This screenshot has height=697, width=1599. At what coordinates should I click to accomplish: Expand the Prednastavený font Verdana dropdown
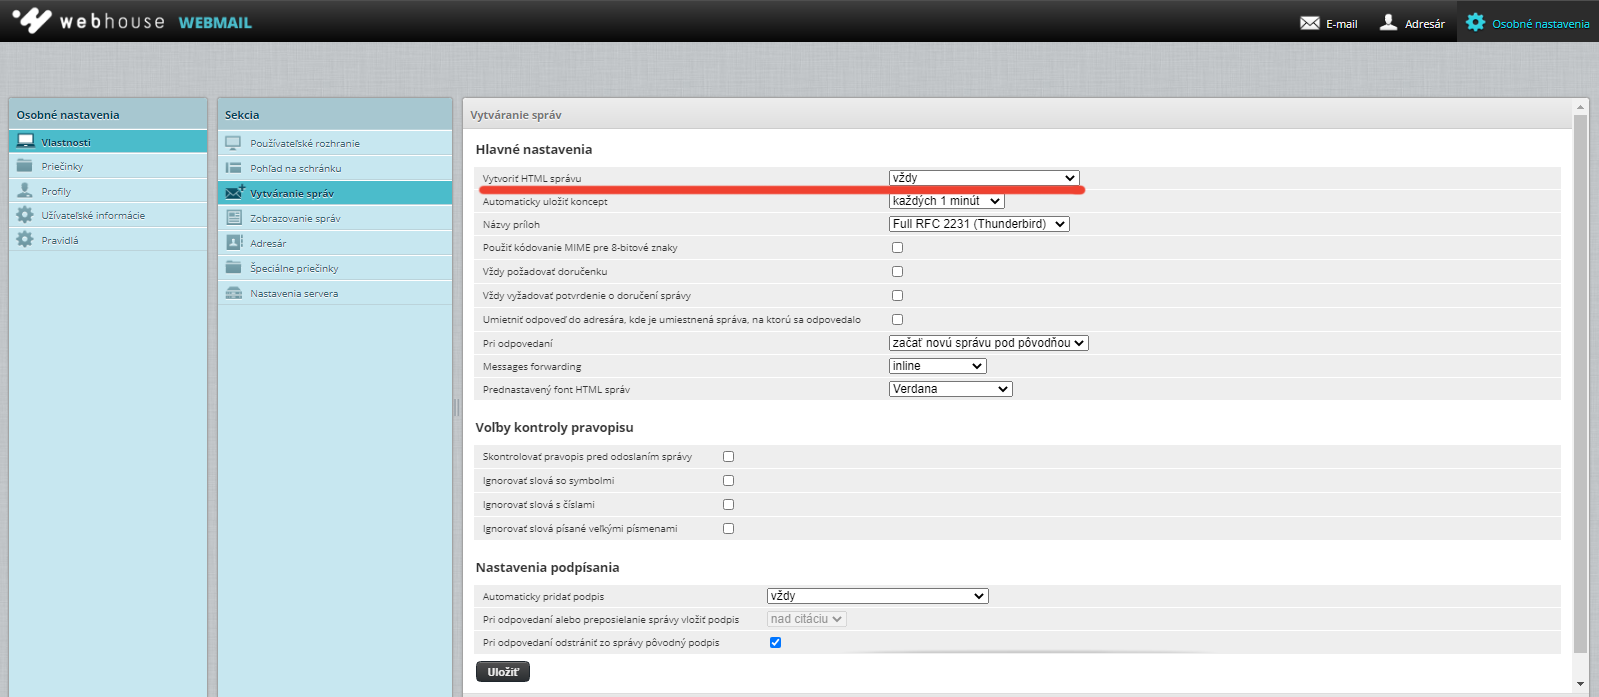(x=950, y=389)
